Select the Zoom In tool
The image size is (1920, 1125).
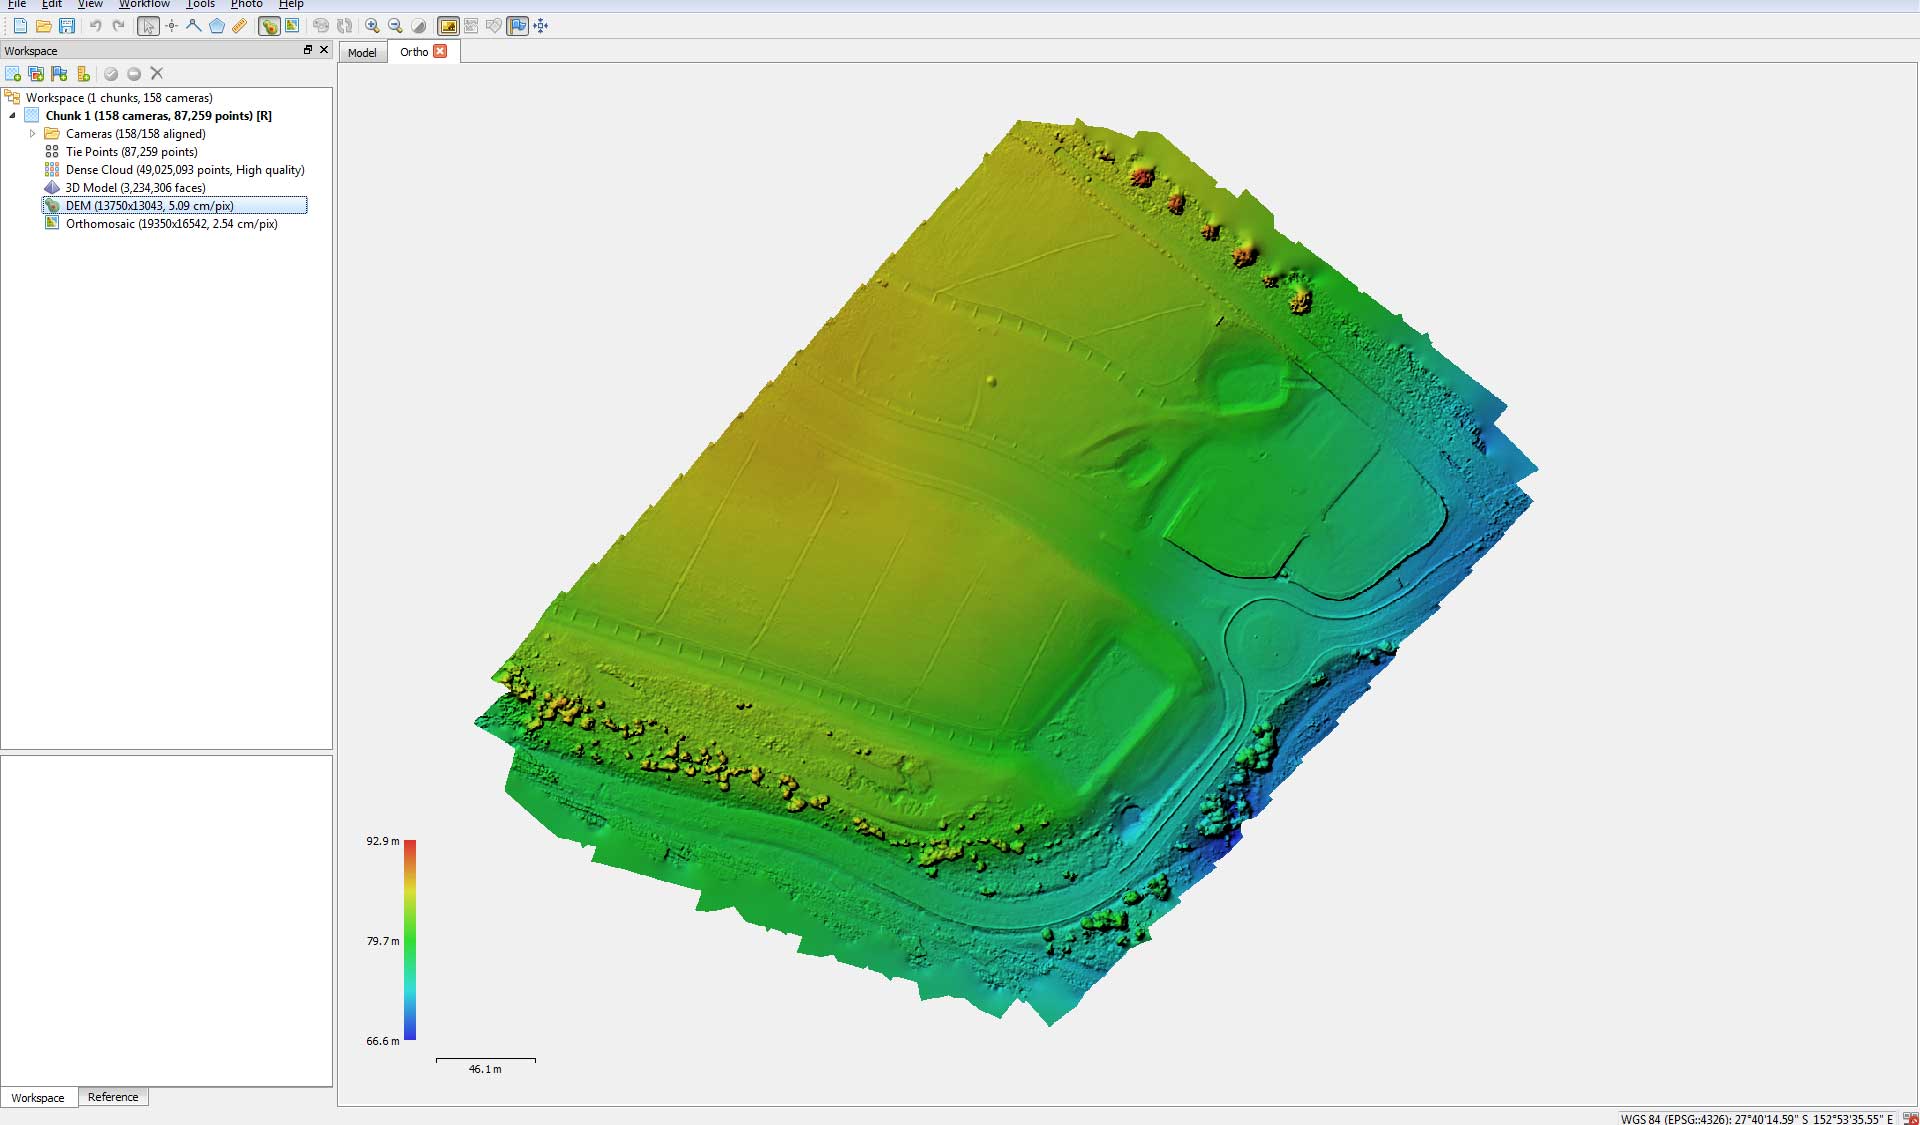click(x=371, y=25)
